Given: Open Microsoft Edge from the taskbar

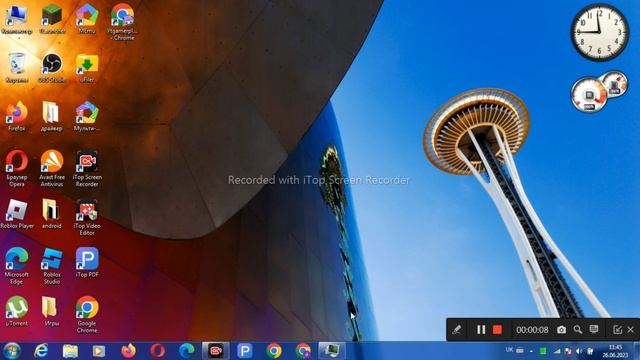Looking at the screenshot, I should point(187,351).
